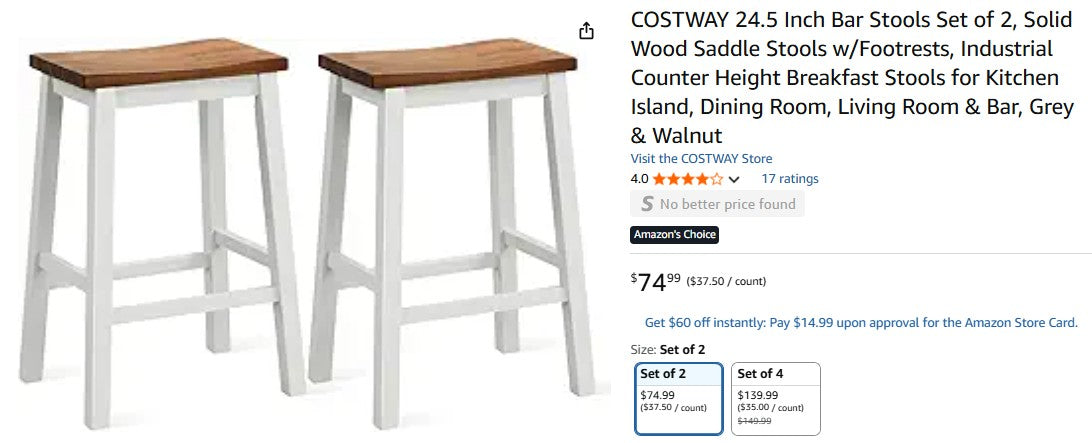
Task: Click the crossed-out $149.99 list price
Action: click(755, 421)
